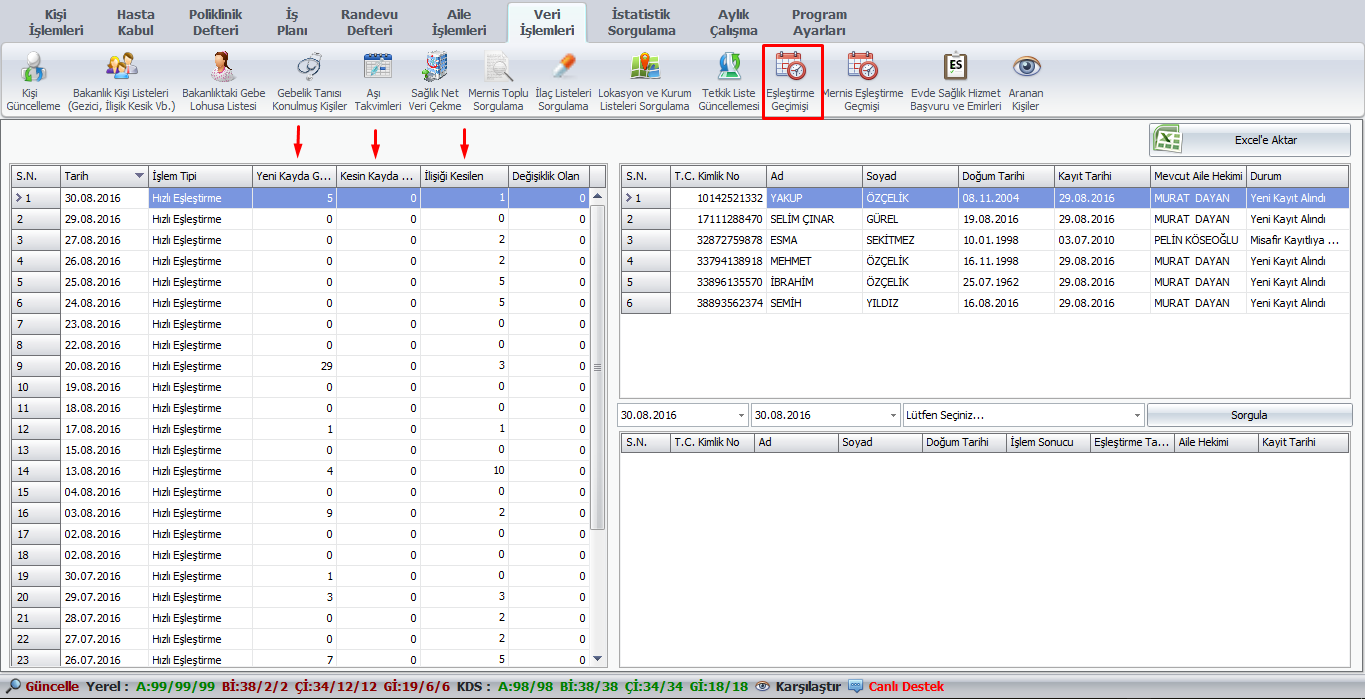Expand the start date dropdown
Screen dimensions: 1365x699
point(740,415)
